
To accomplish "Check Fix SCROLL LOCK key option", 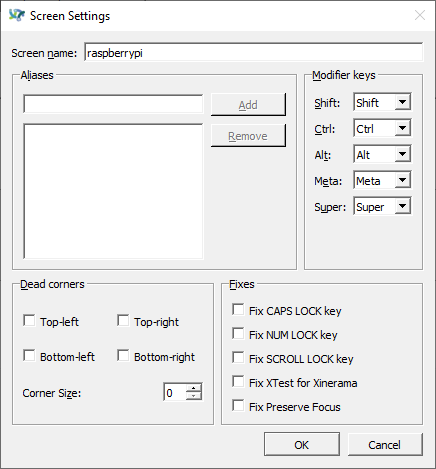I will click(238, 358).
